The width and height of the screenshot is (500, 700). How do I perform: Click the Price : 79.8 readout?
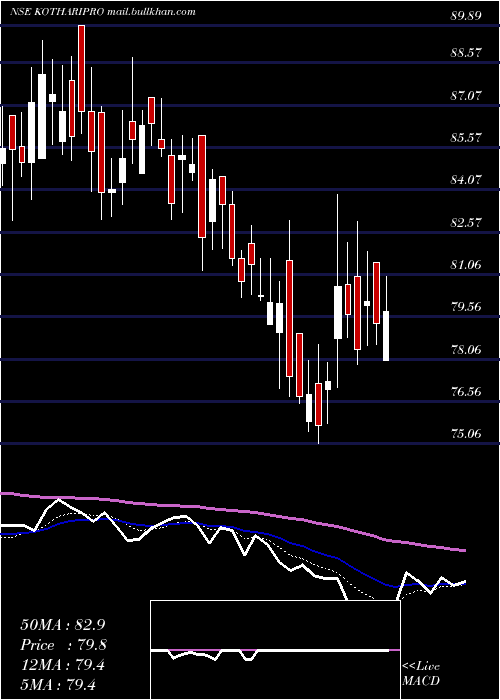pos(63,645)
